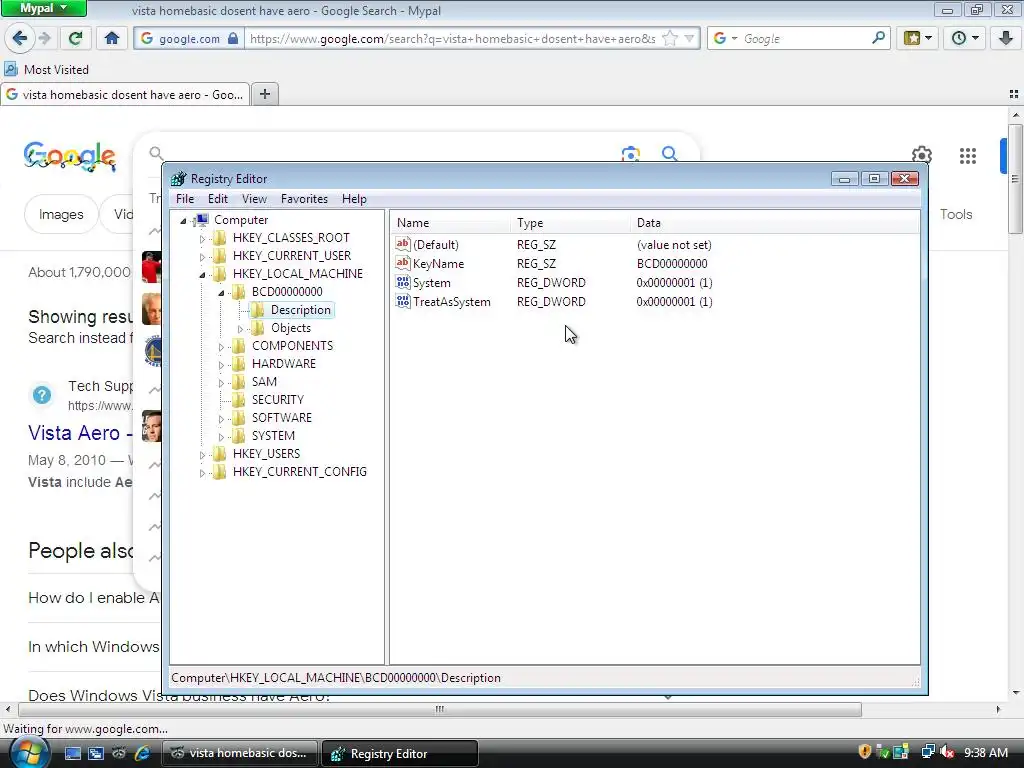Select the (Default) value icon

[403, 244]
